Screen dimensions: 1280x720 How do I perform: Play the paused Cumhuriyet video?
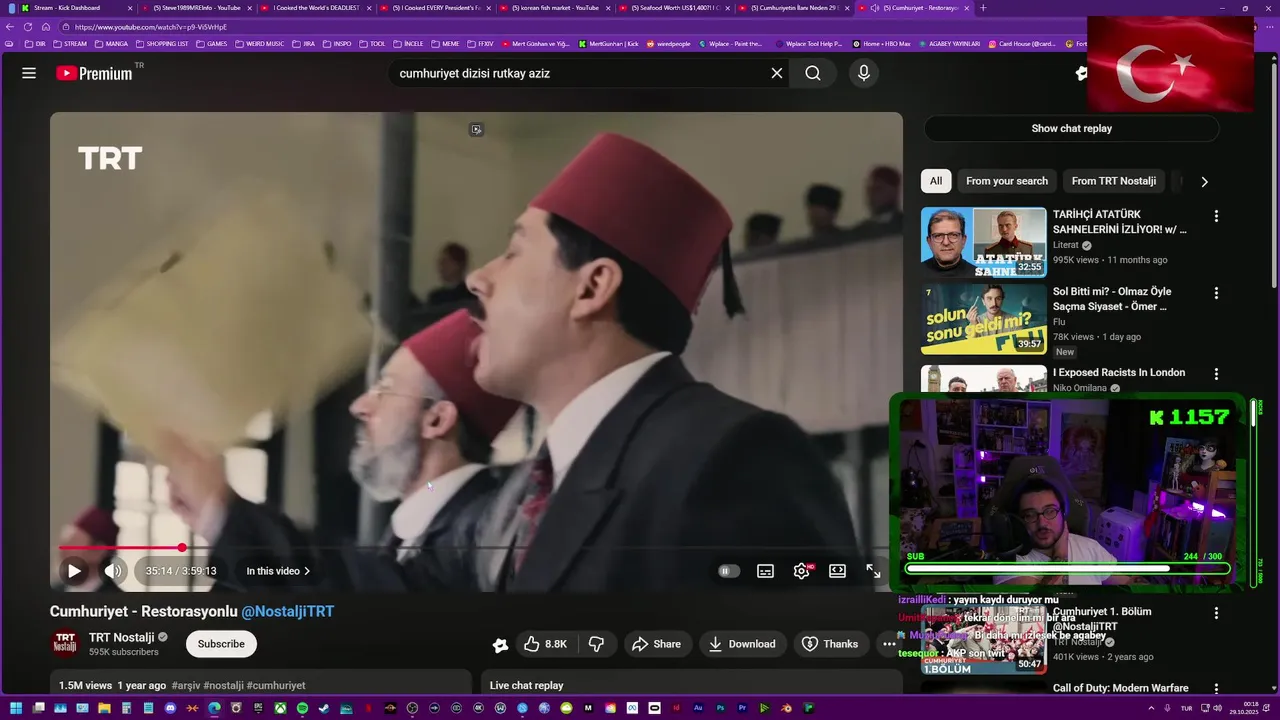[x=74, y=571]
